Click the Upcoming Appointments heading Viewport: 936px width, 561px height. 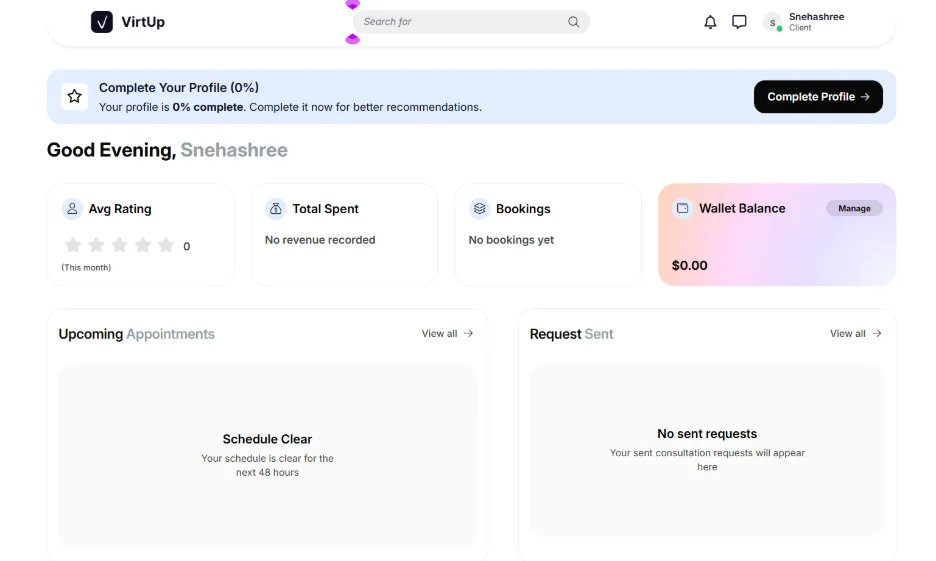136,334
